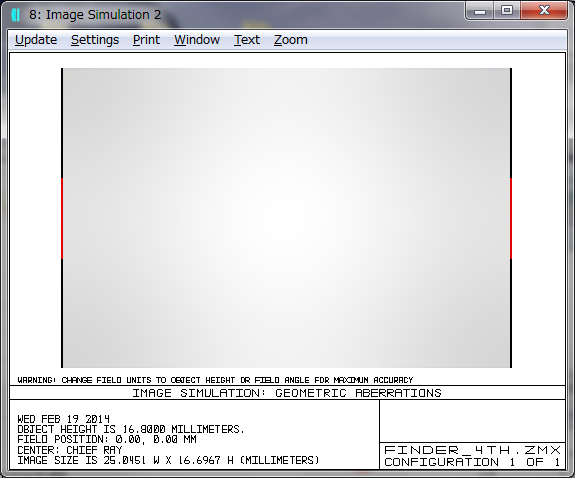Click the Configuration 1 of 1 label
575x478 pixels.
pos(472,462)
